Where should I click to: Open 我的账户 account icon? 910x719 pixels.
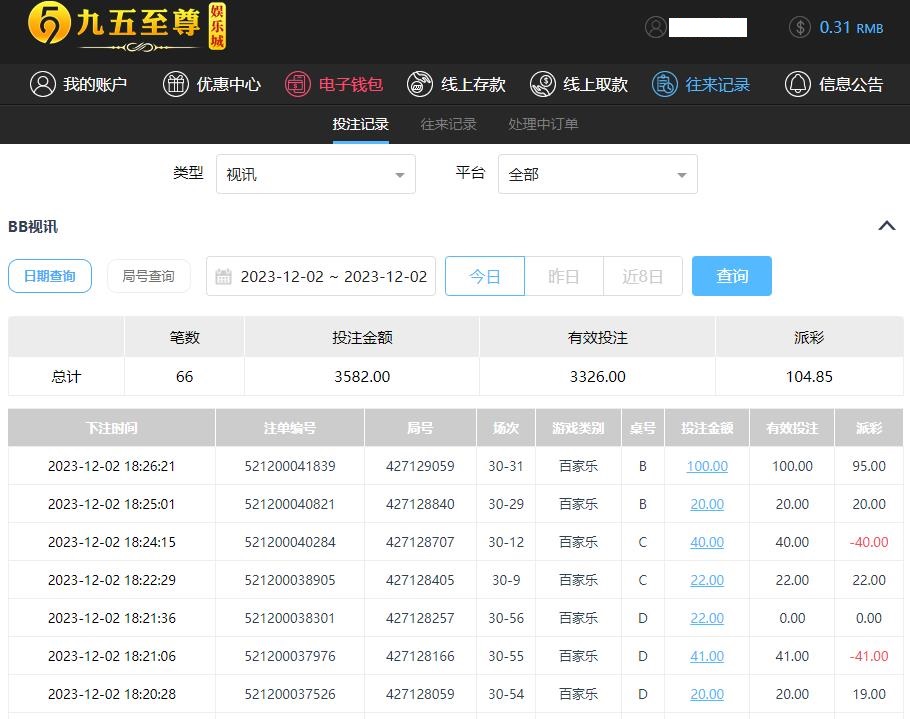pyautogui.click(x=43, y=84)
